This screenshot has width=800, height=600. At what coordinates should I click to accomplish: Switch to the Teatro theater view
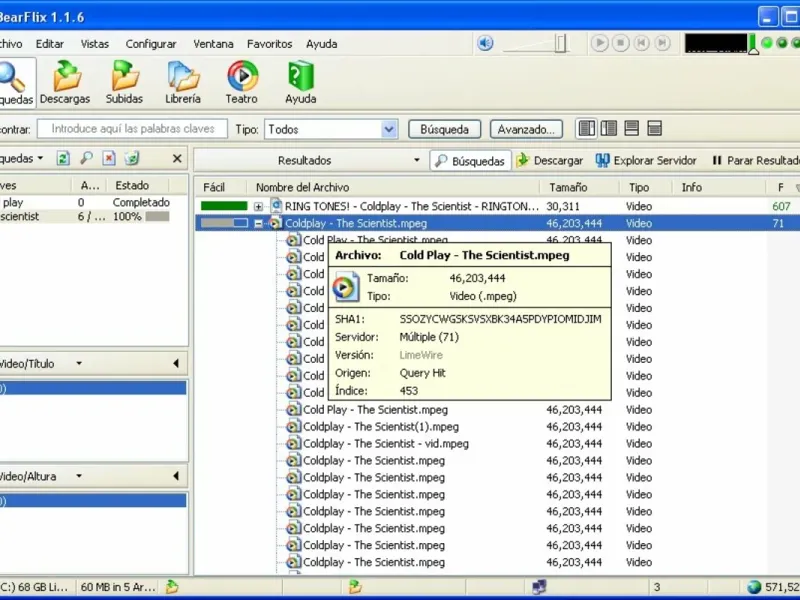tap(241, 82)
